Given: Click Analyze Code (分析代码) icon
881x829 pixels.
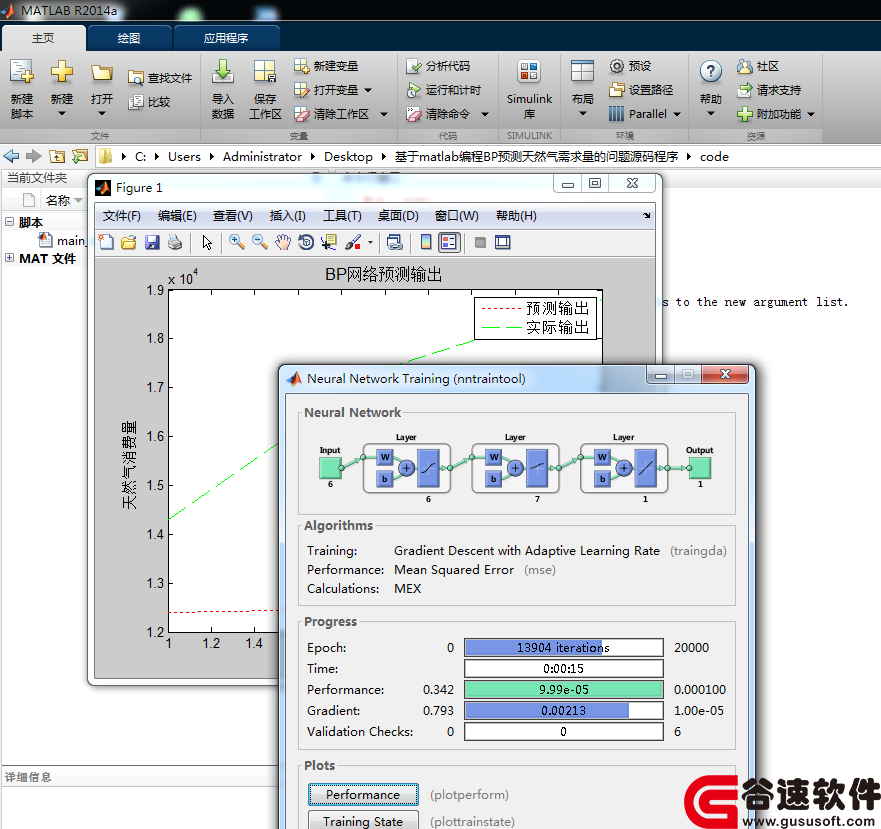Looking at the screenshot, I should 414,66.
